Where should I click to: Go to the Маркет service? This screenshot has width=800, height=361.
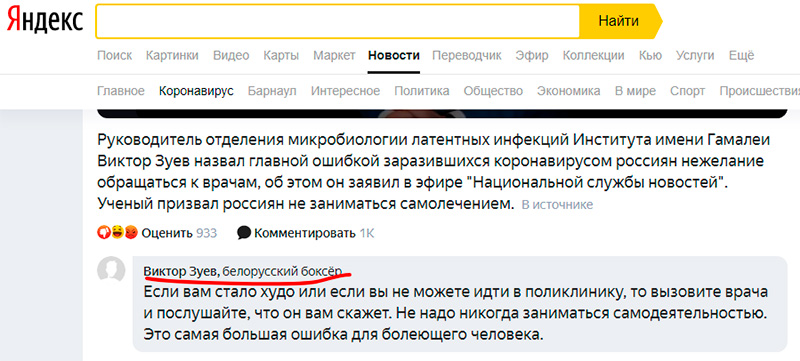(334, 56)
